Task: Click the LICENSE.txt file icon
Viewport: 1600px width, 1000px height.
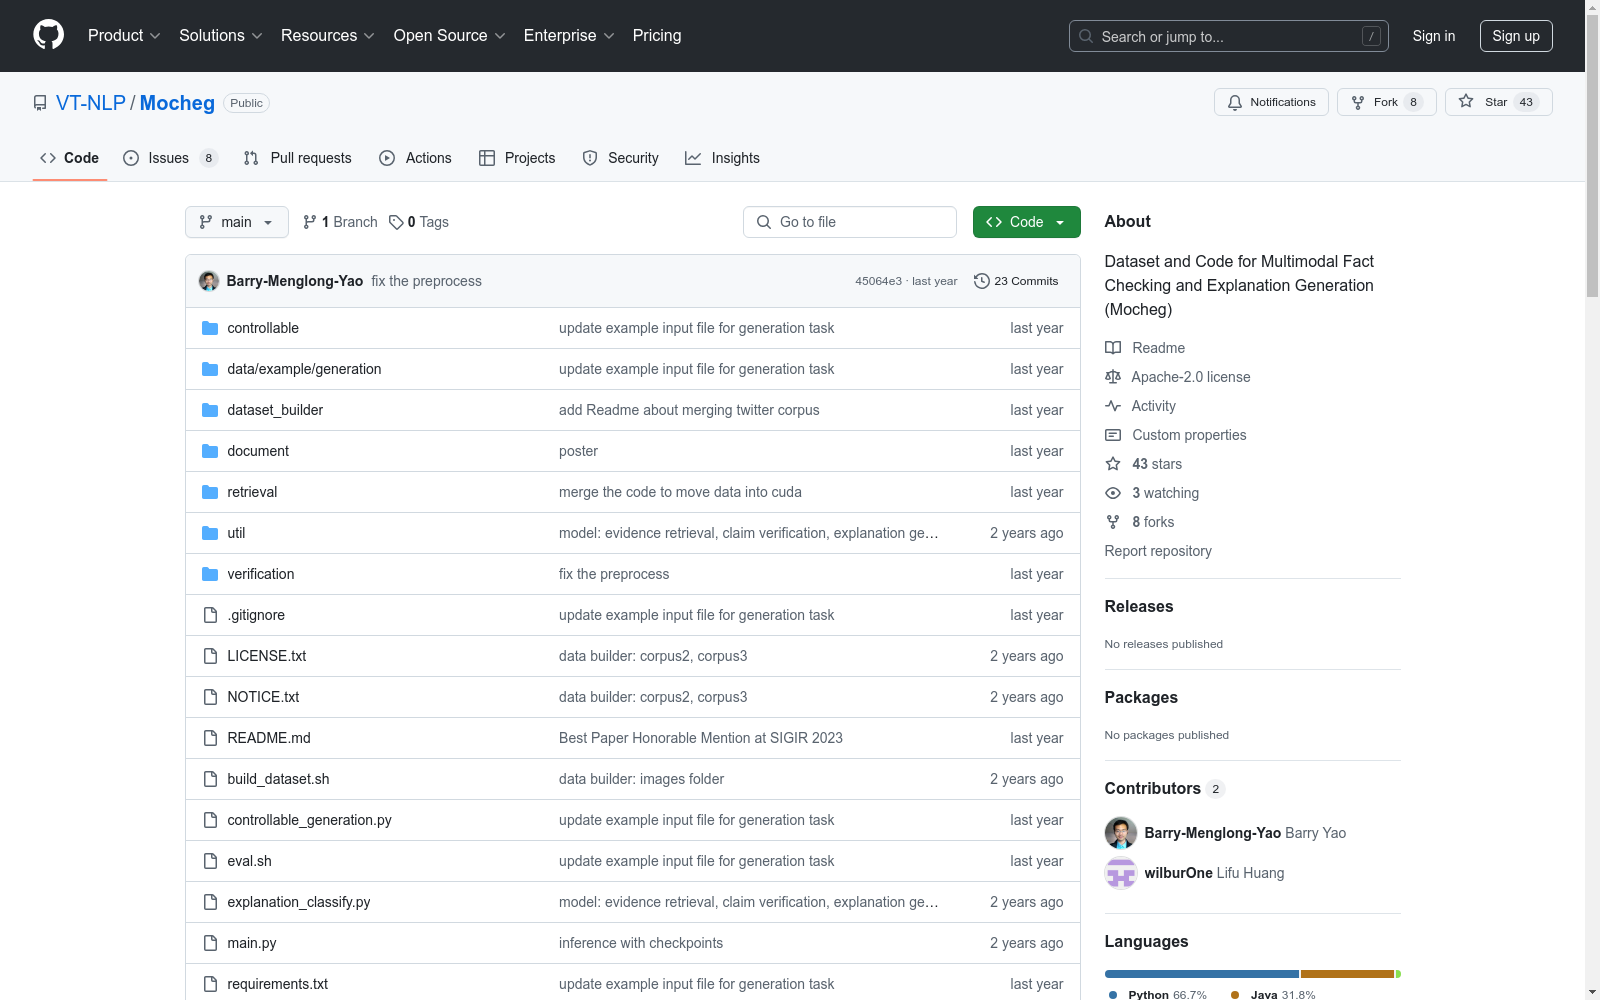Action: pos(210,656)
